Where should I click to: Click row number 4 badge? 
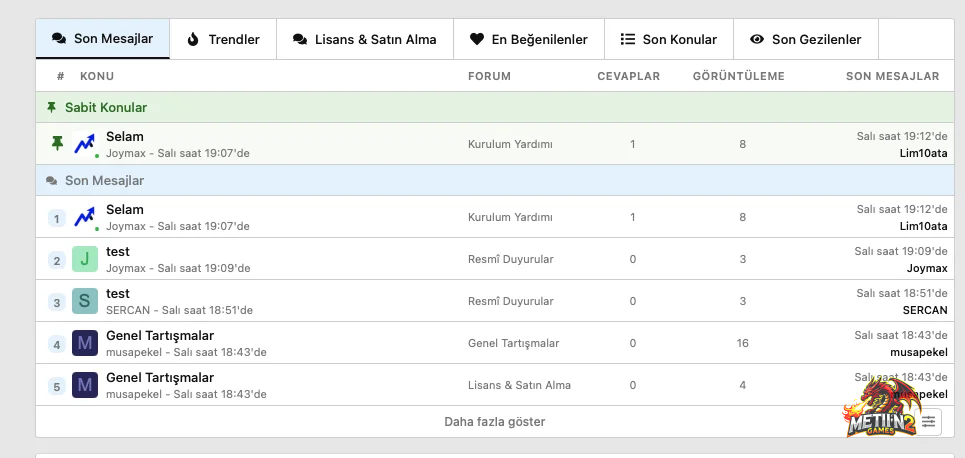(x=57, y=345)
